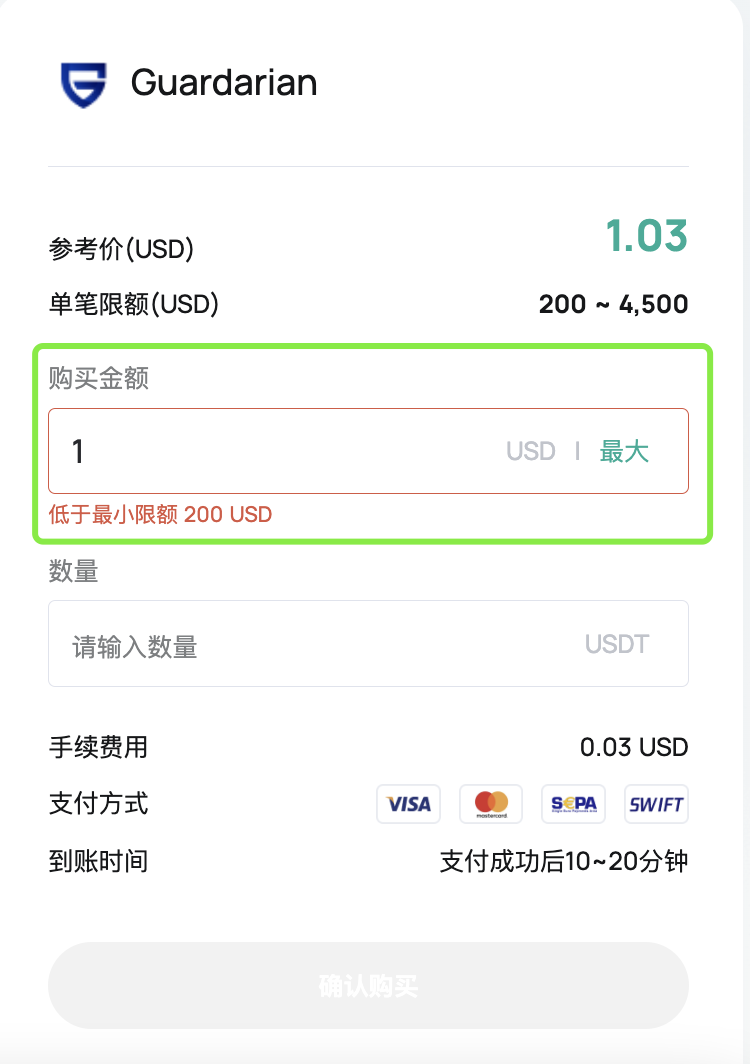
Task: Select the SWIFT payment icon
Action: pos(656,803)
